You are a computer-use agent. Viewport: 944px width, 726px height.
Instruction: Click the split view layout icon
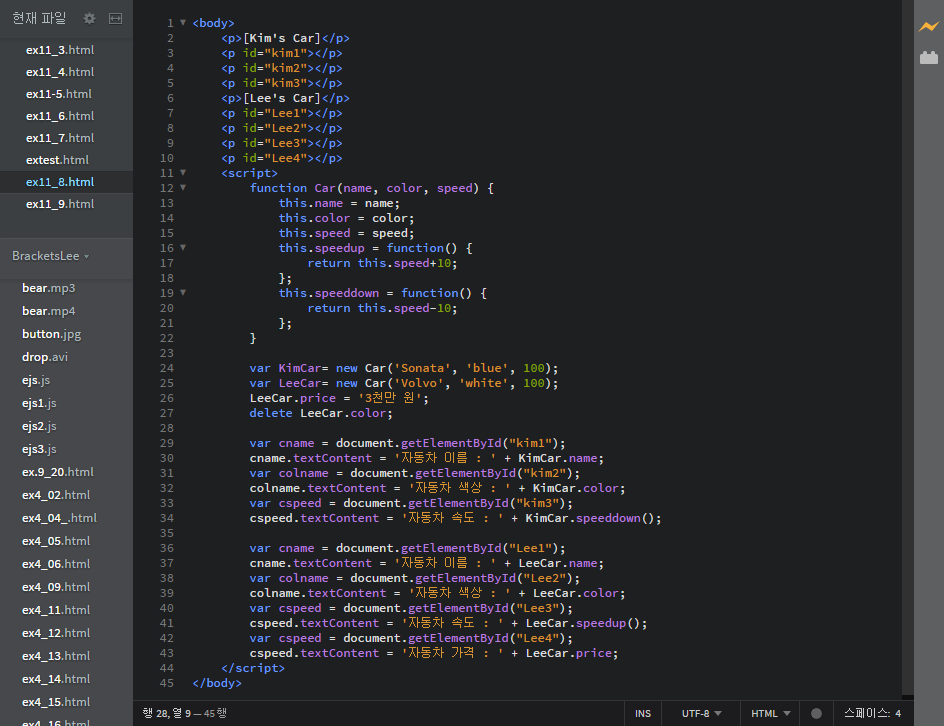[116, 19]
